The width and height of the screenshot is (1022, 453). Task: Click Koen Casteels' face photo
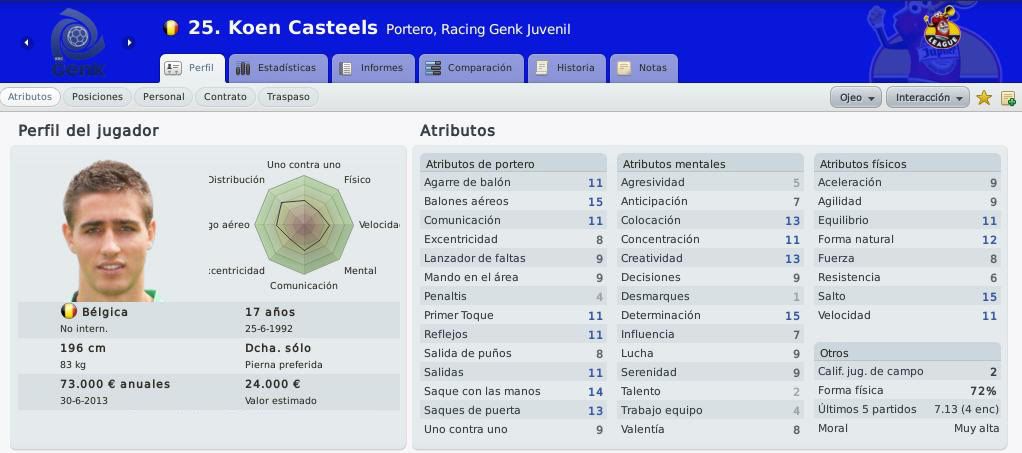coord(108,231)
